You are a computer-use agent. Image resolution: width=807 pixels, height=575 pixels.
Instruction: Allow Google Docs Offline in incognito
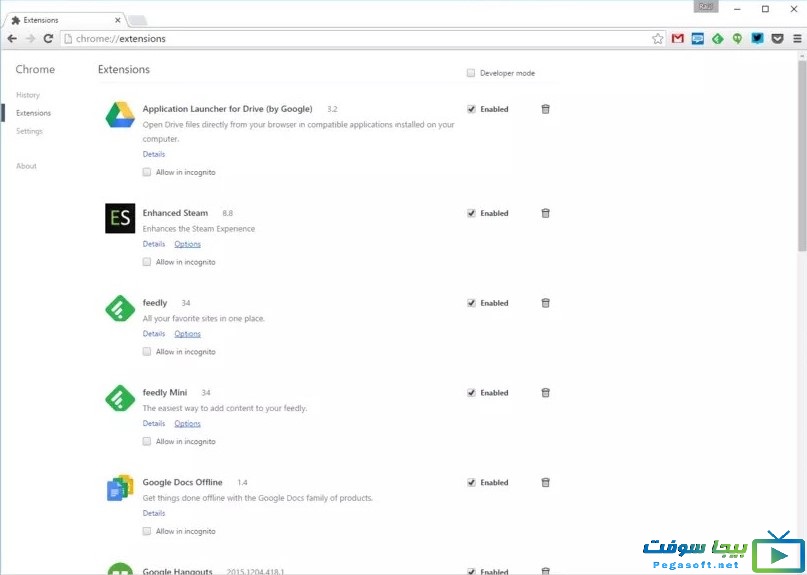[x=147, y=531]
